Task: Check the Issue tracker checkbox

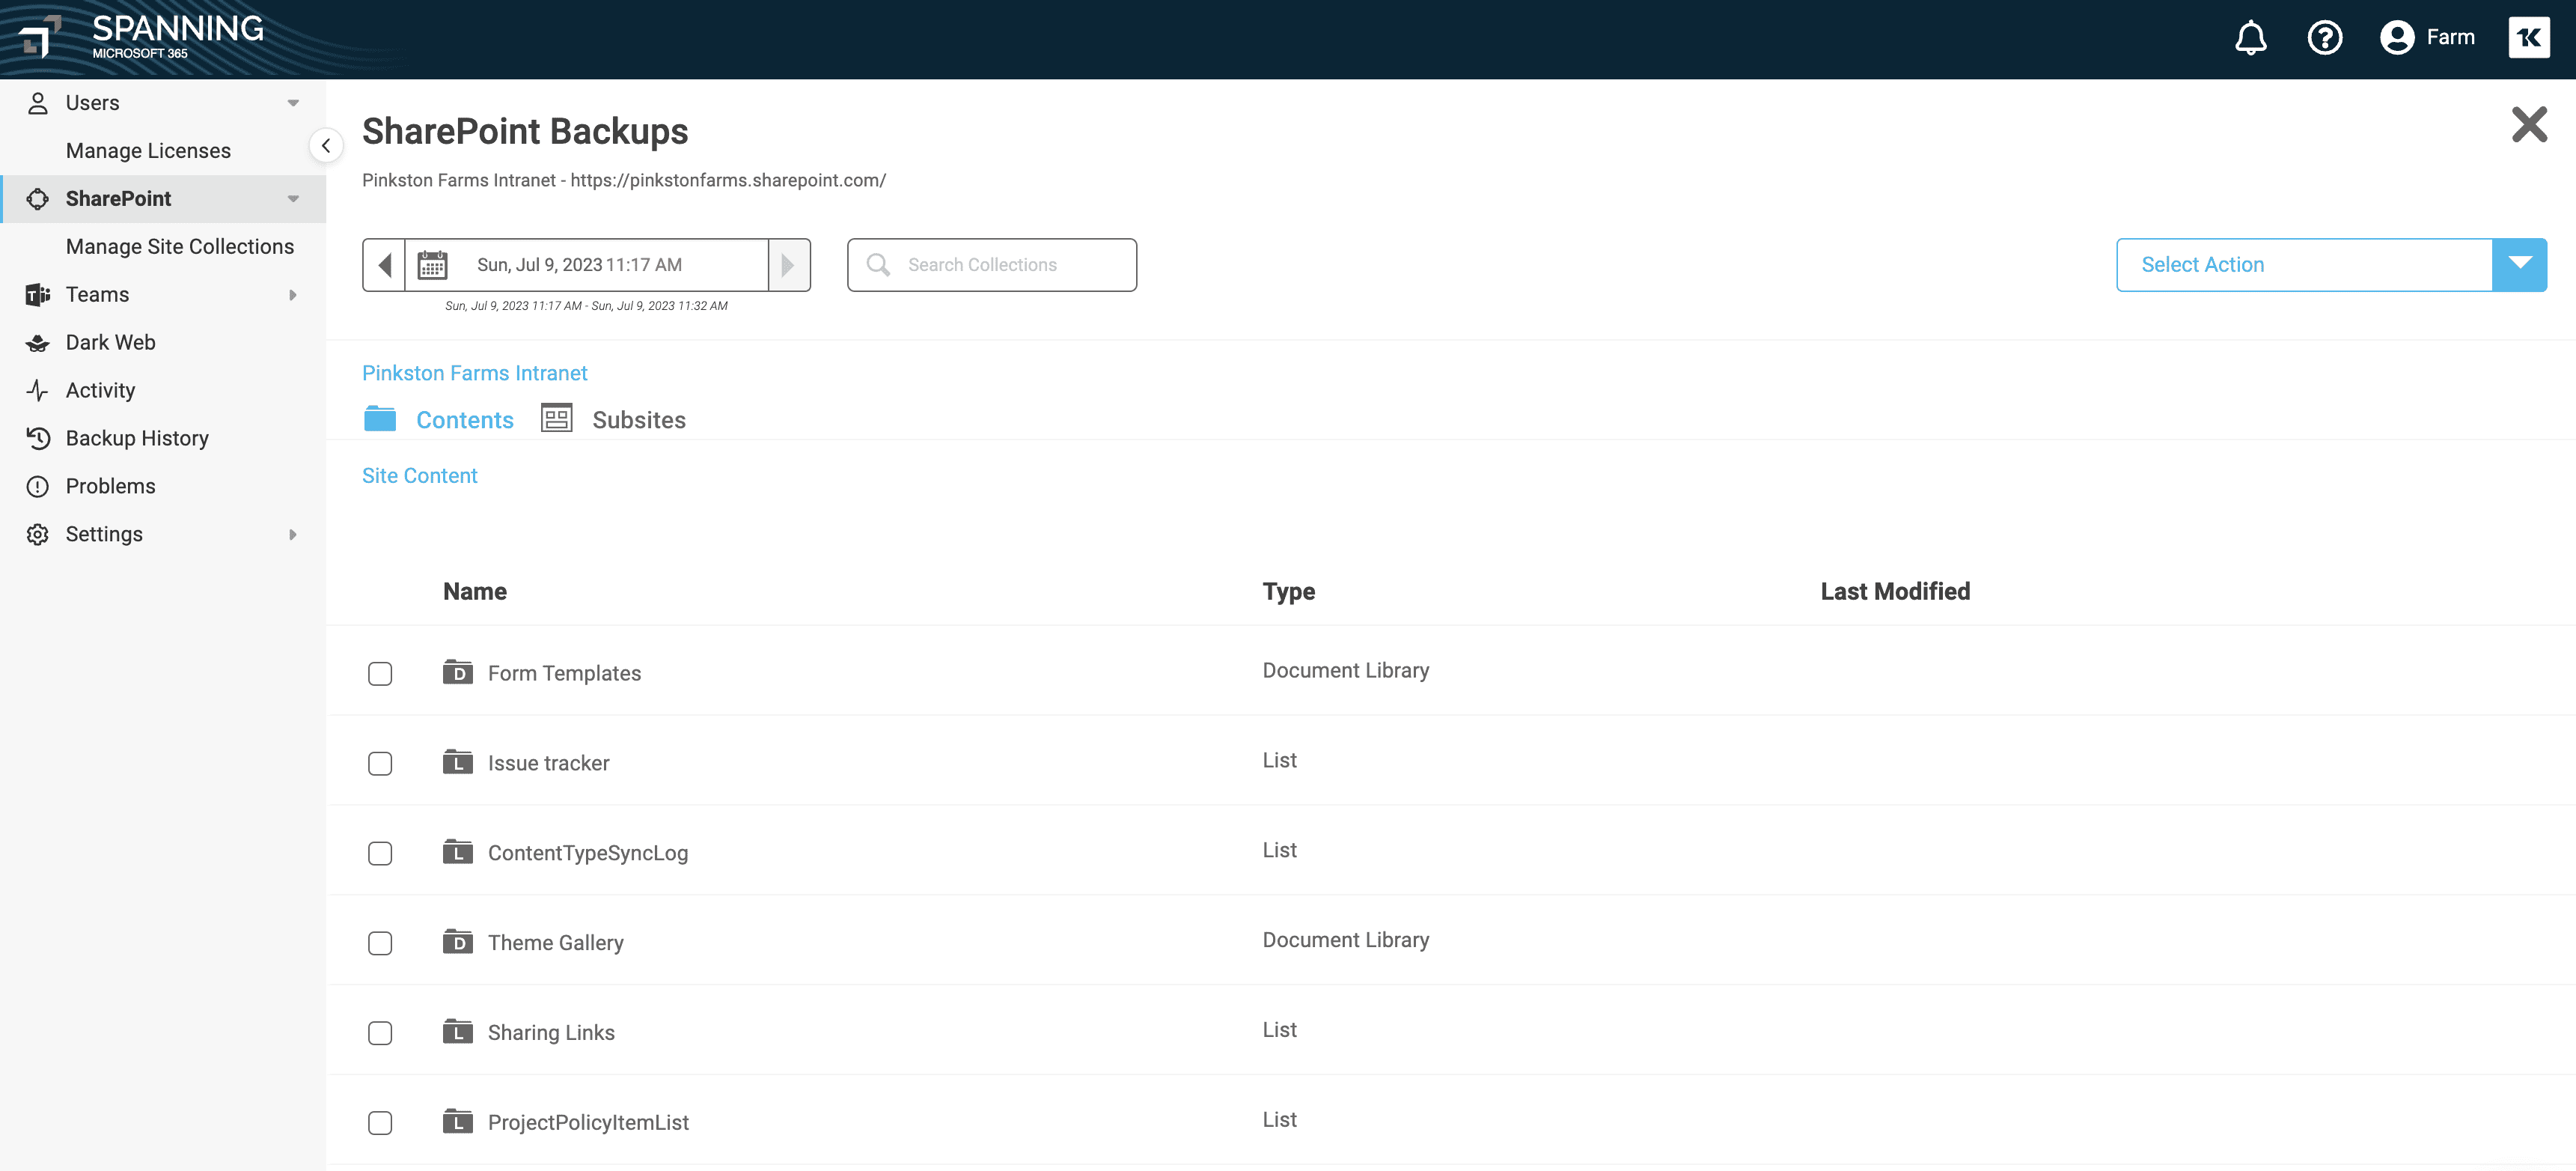Action: 380,764
